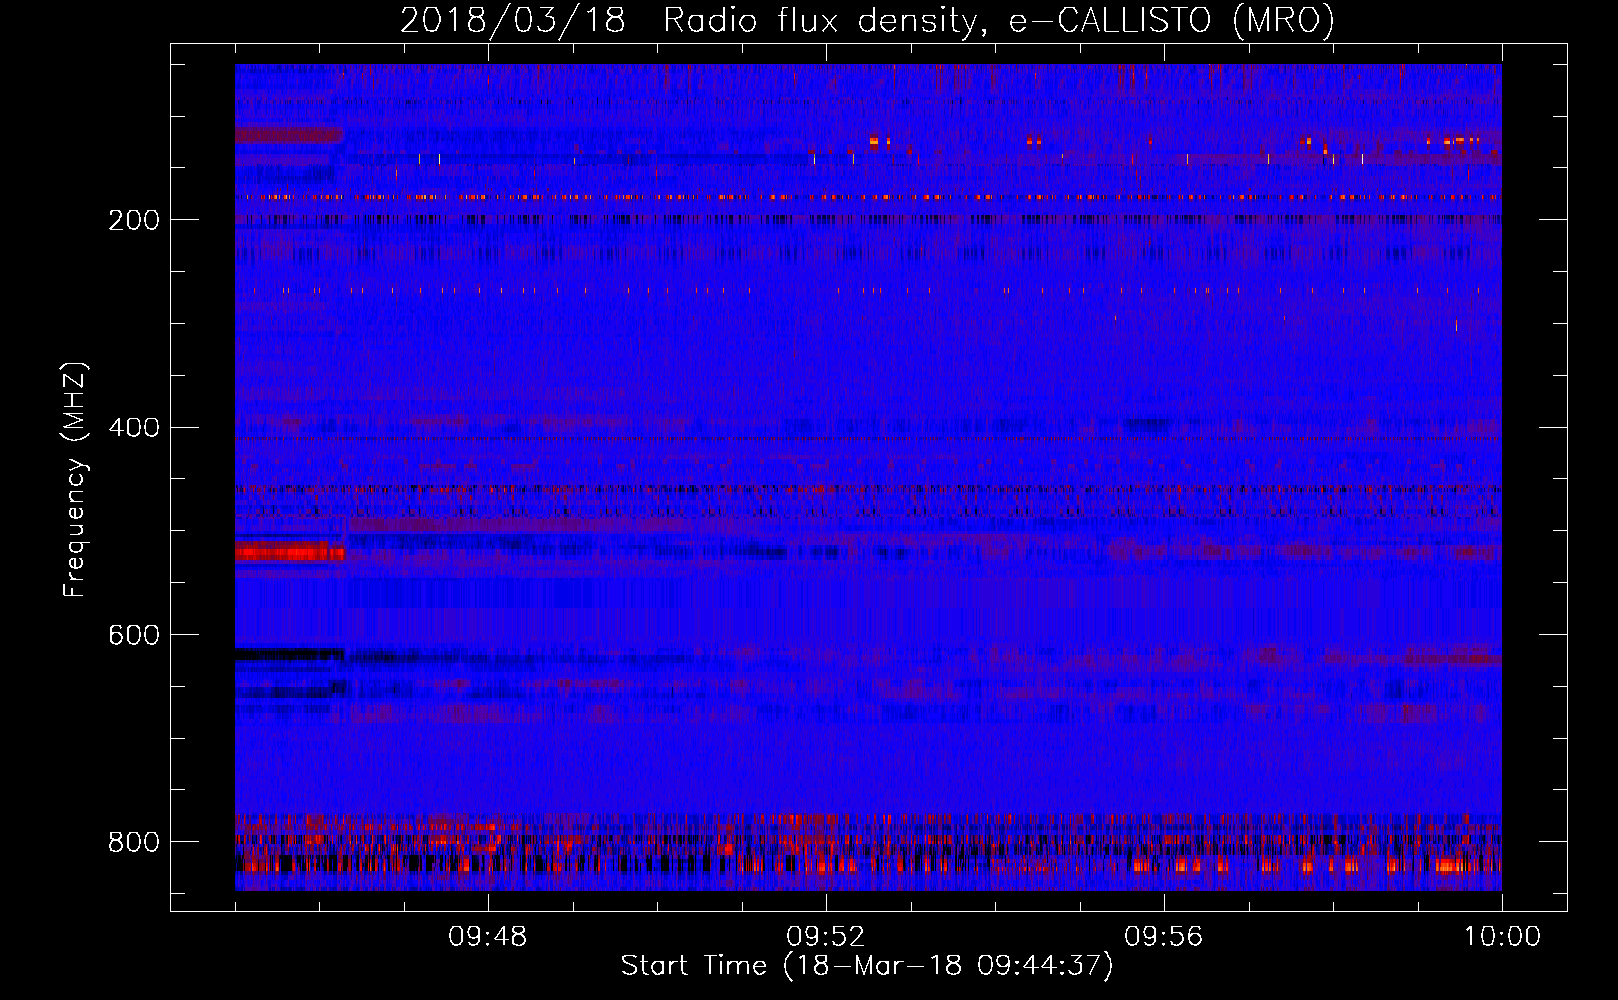1618x1000 pixels.
Task: Click the 09:56 time tick label
Action: click(x=1164, y=937)
